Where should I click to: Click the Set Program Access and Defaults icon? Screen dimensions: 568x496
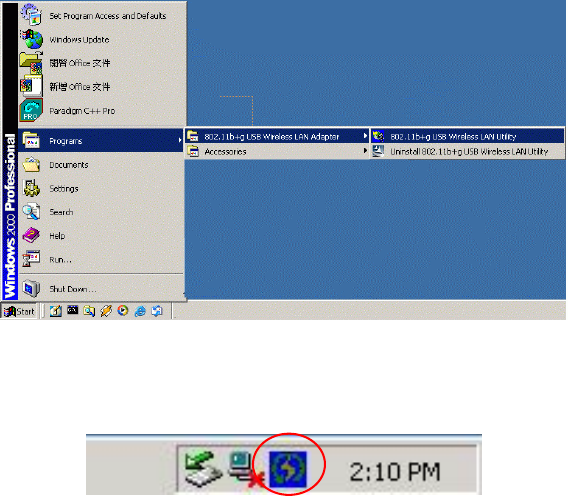tap(31, 15)
